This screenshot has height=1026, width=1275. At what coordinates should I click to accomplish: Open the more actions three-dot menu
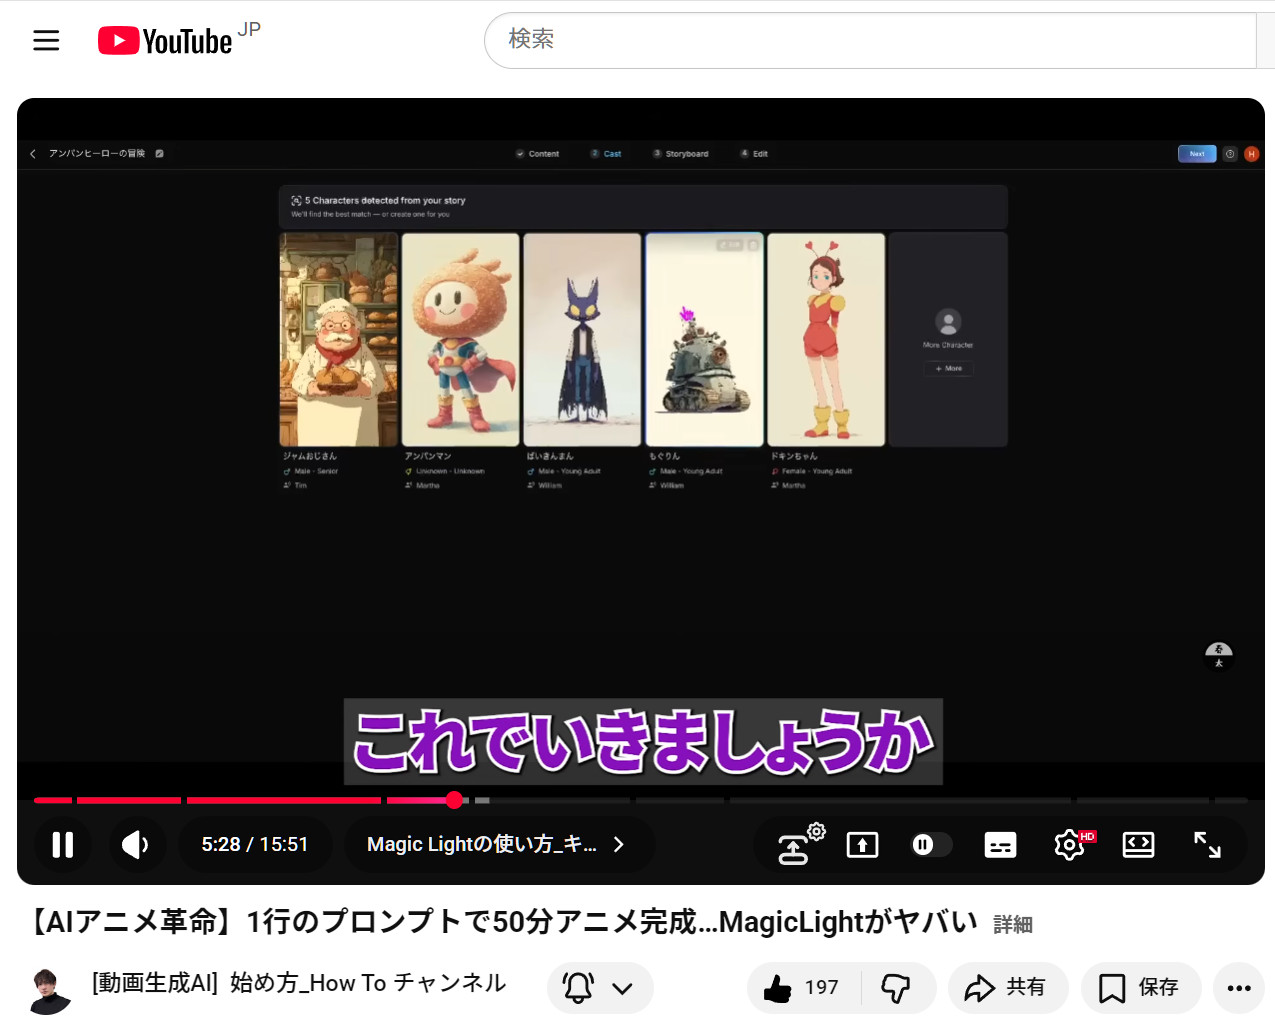[x=1238, y=988]
